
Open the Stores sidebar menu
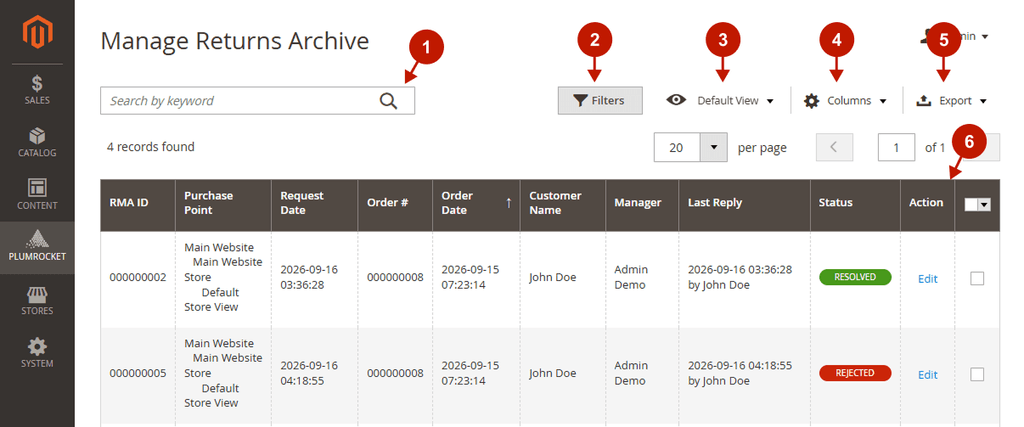click(x=37, y=300)
